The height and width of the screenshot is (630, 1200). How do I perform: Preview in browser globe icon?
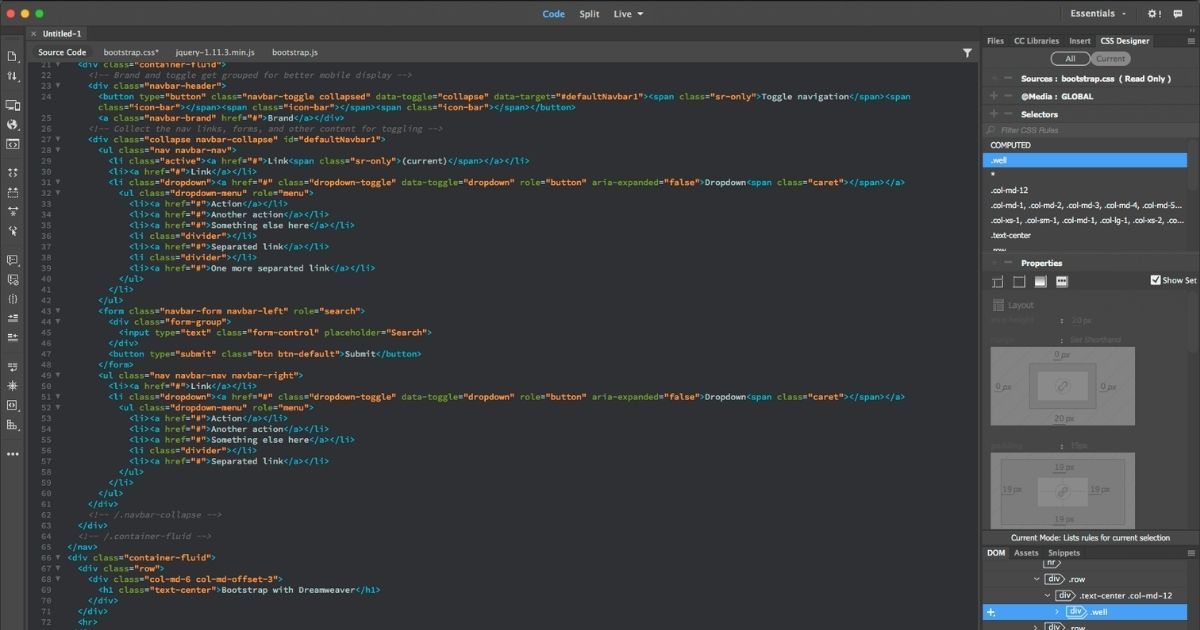point(12,124)
